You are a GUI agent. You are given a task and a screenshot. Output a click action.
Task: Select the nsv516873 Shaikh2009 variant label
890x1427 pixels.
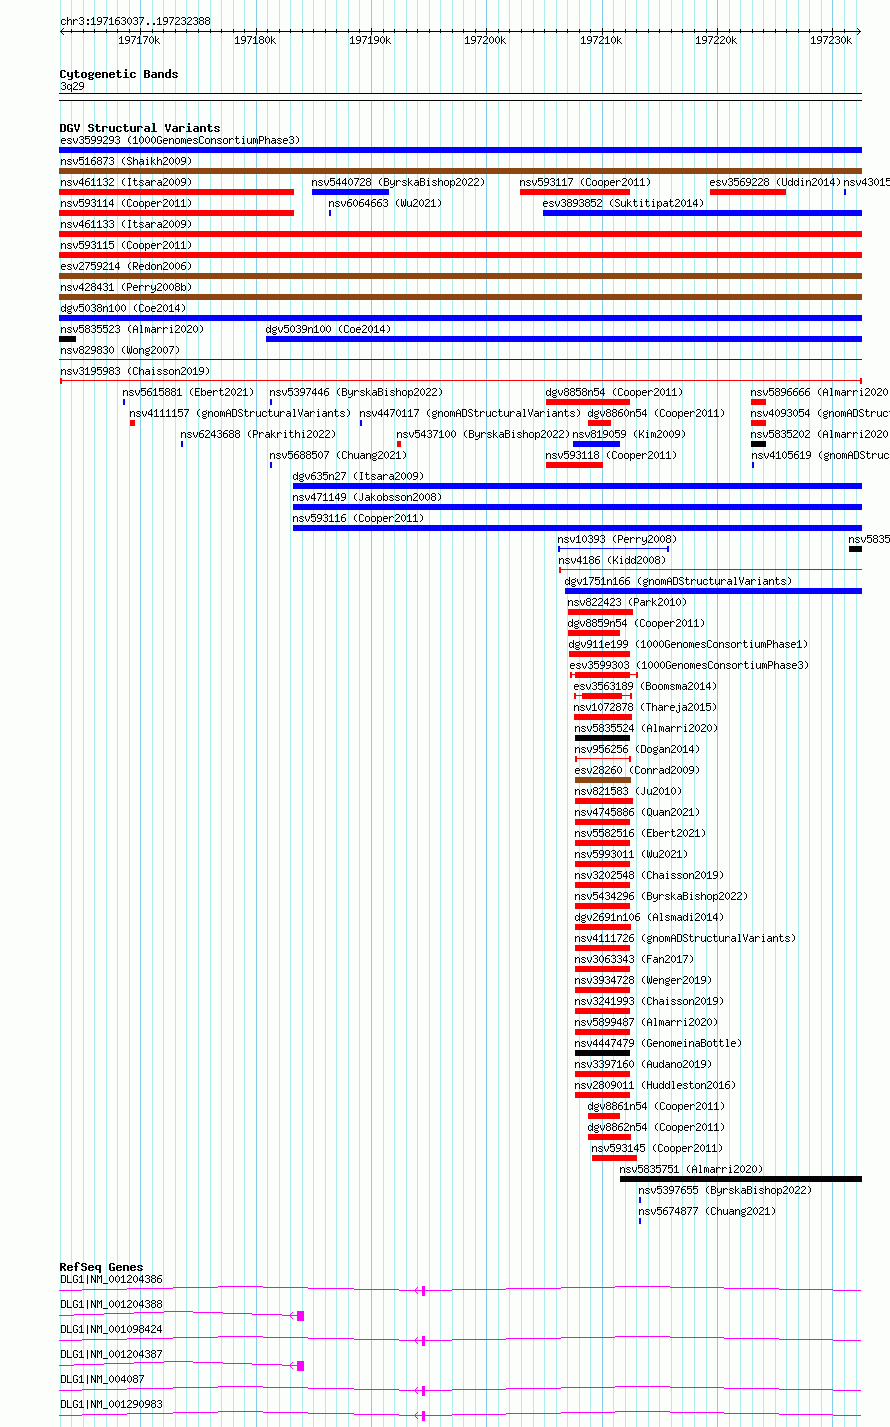125,161
